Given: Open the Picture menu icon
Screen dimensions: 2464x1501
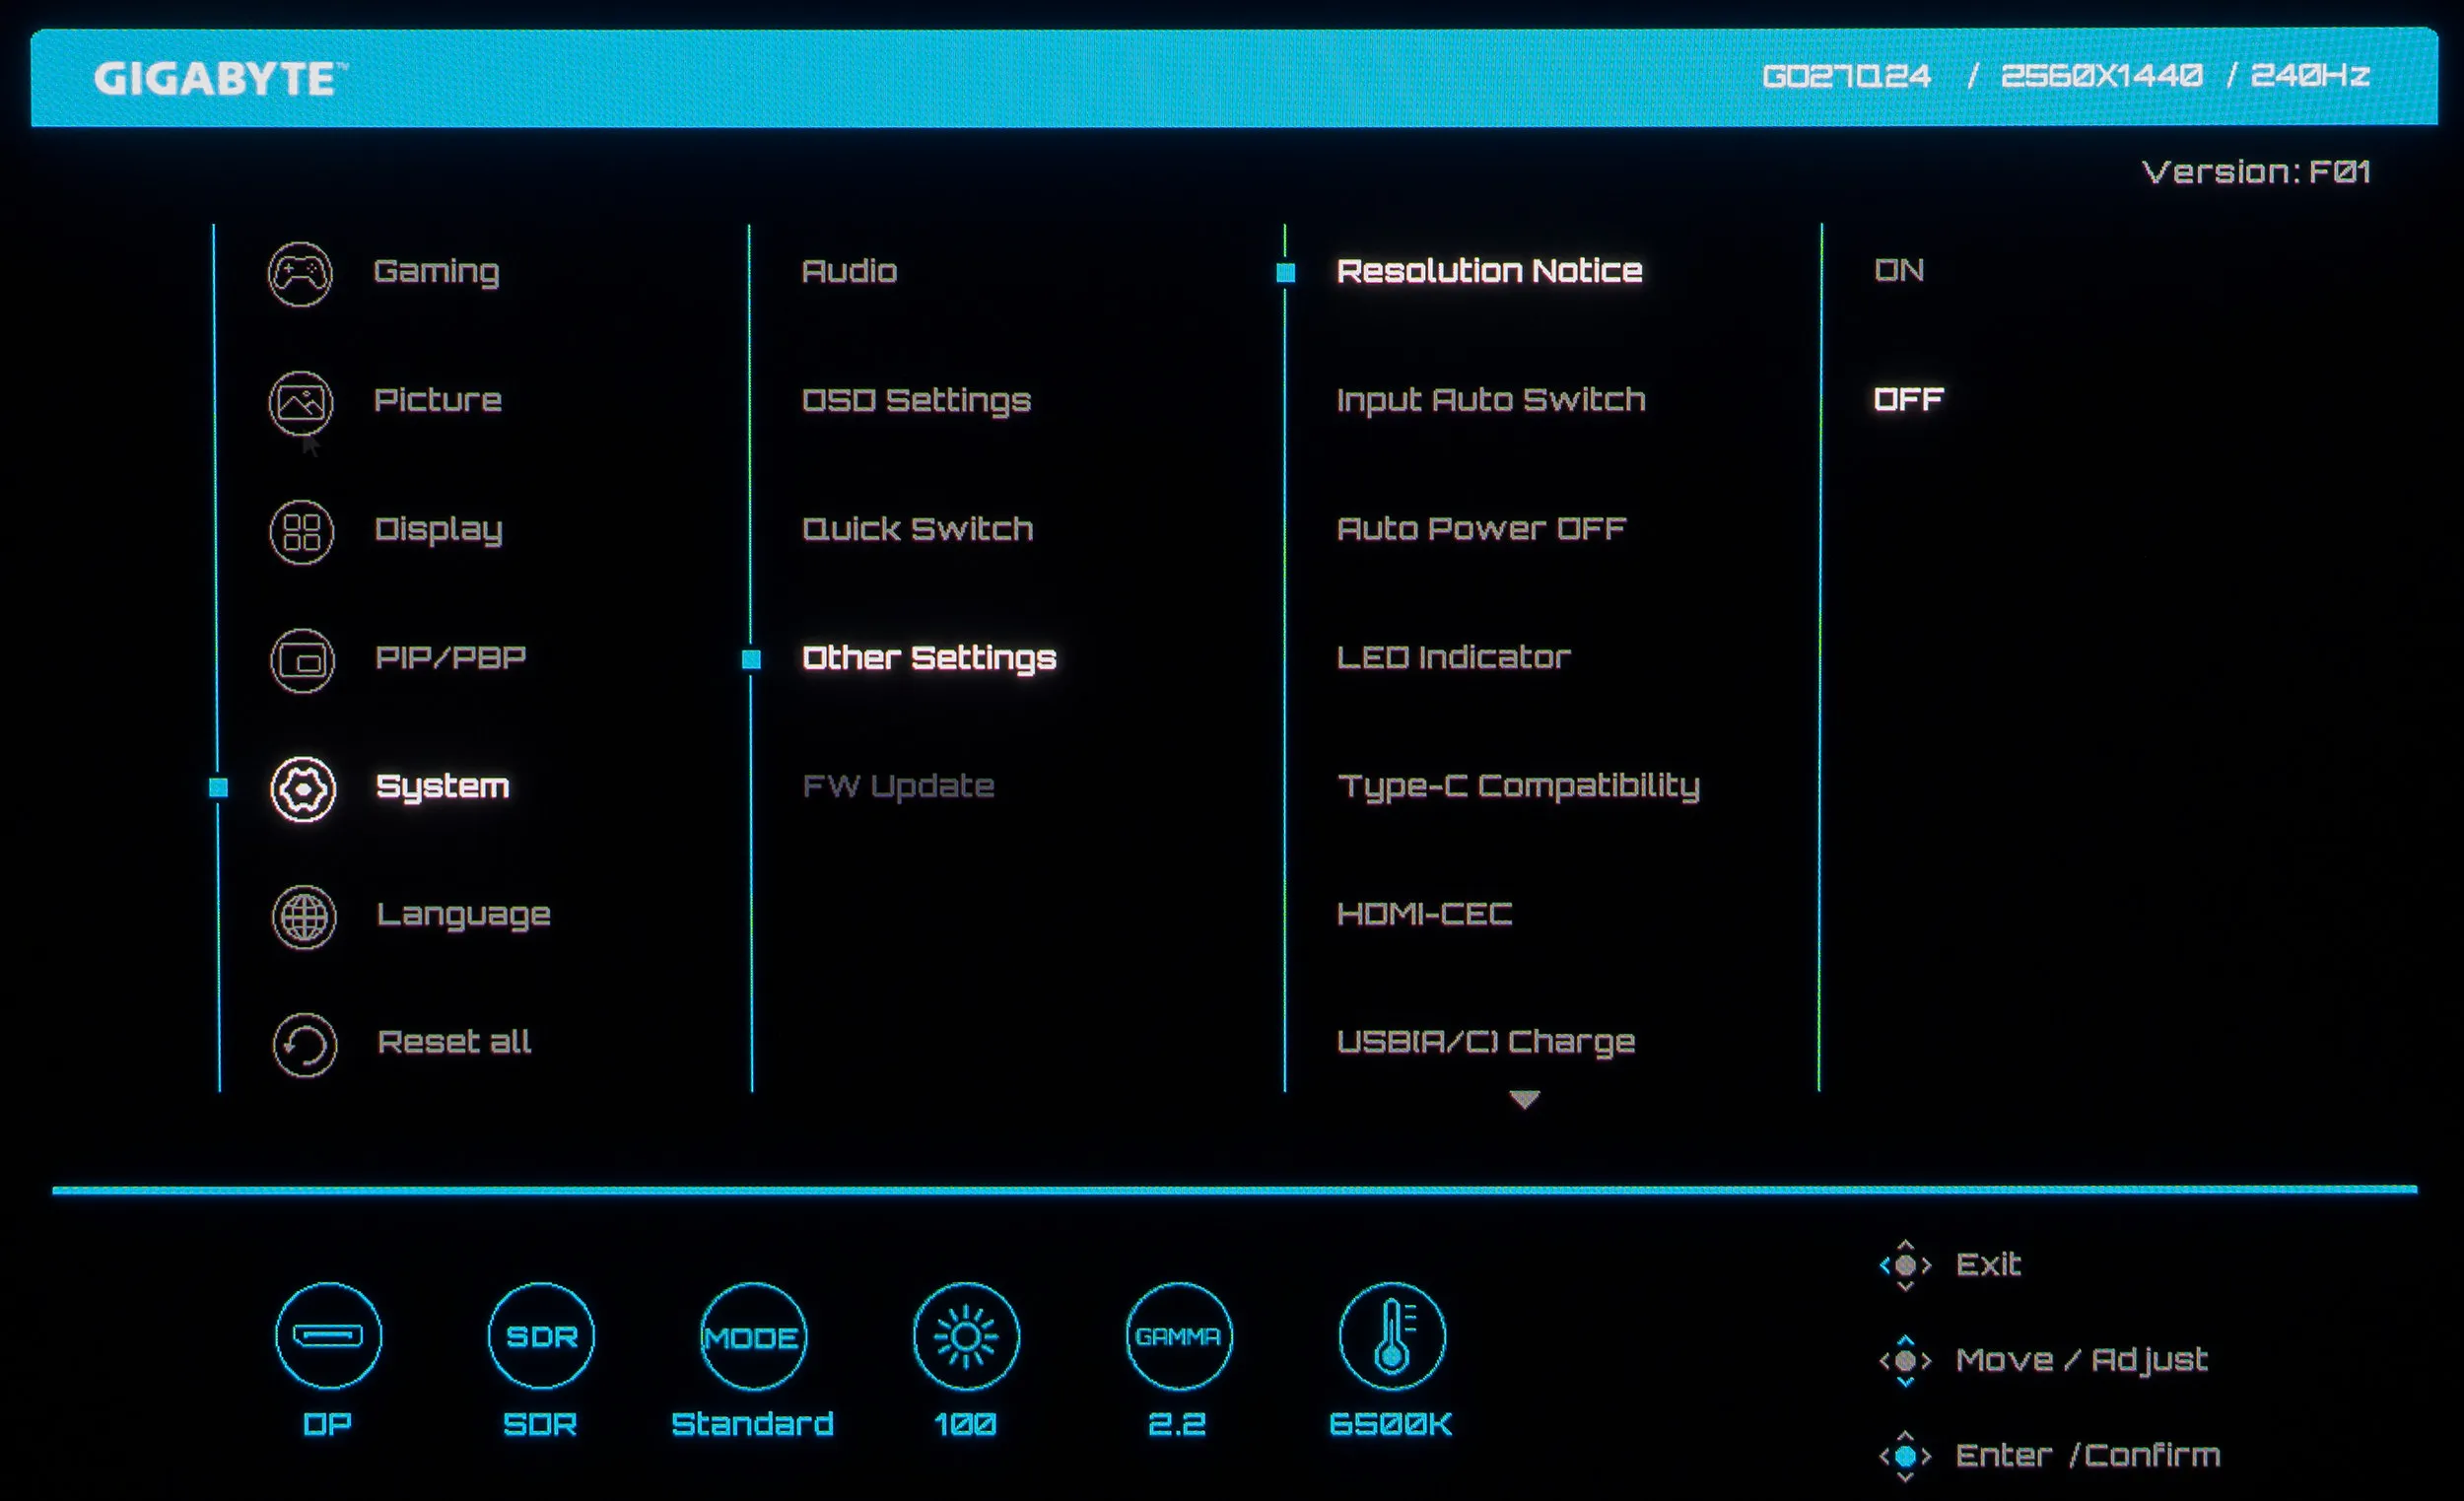Looking at the screenshot, I should [300, 402].
